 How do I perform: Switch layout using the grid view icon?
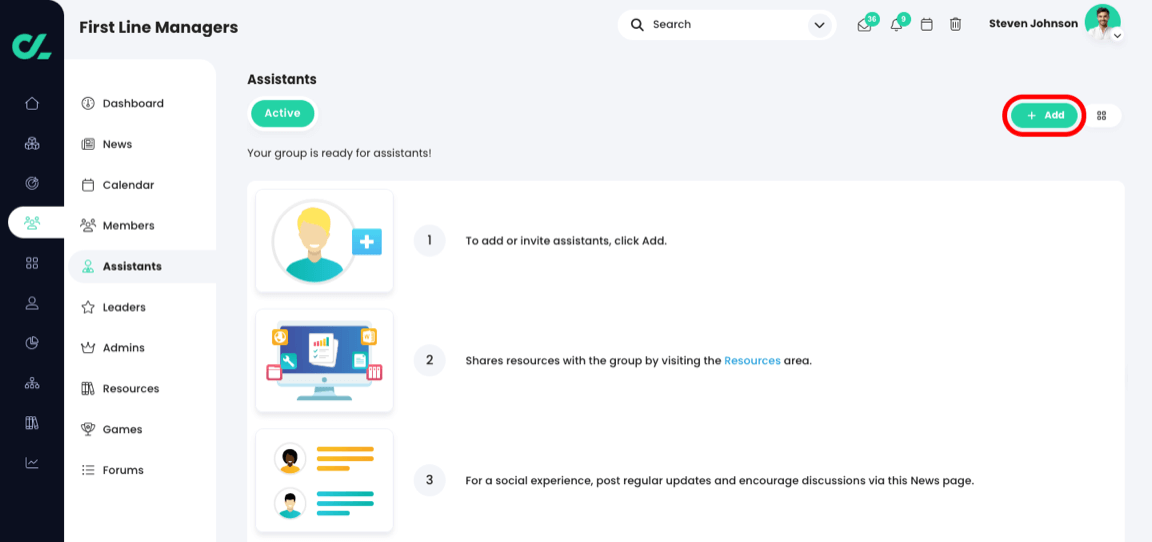pos(1101,115)
